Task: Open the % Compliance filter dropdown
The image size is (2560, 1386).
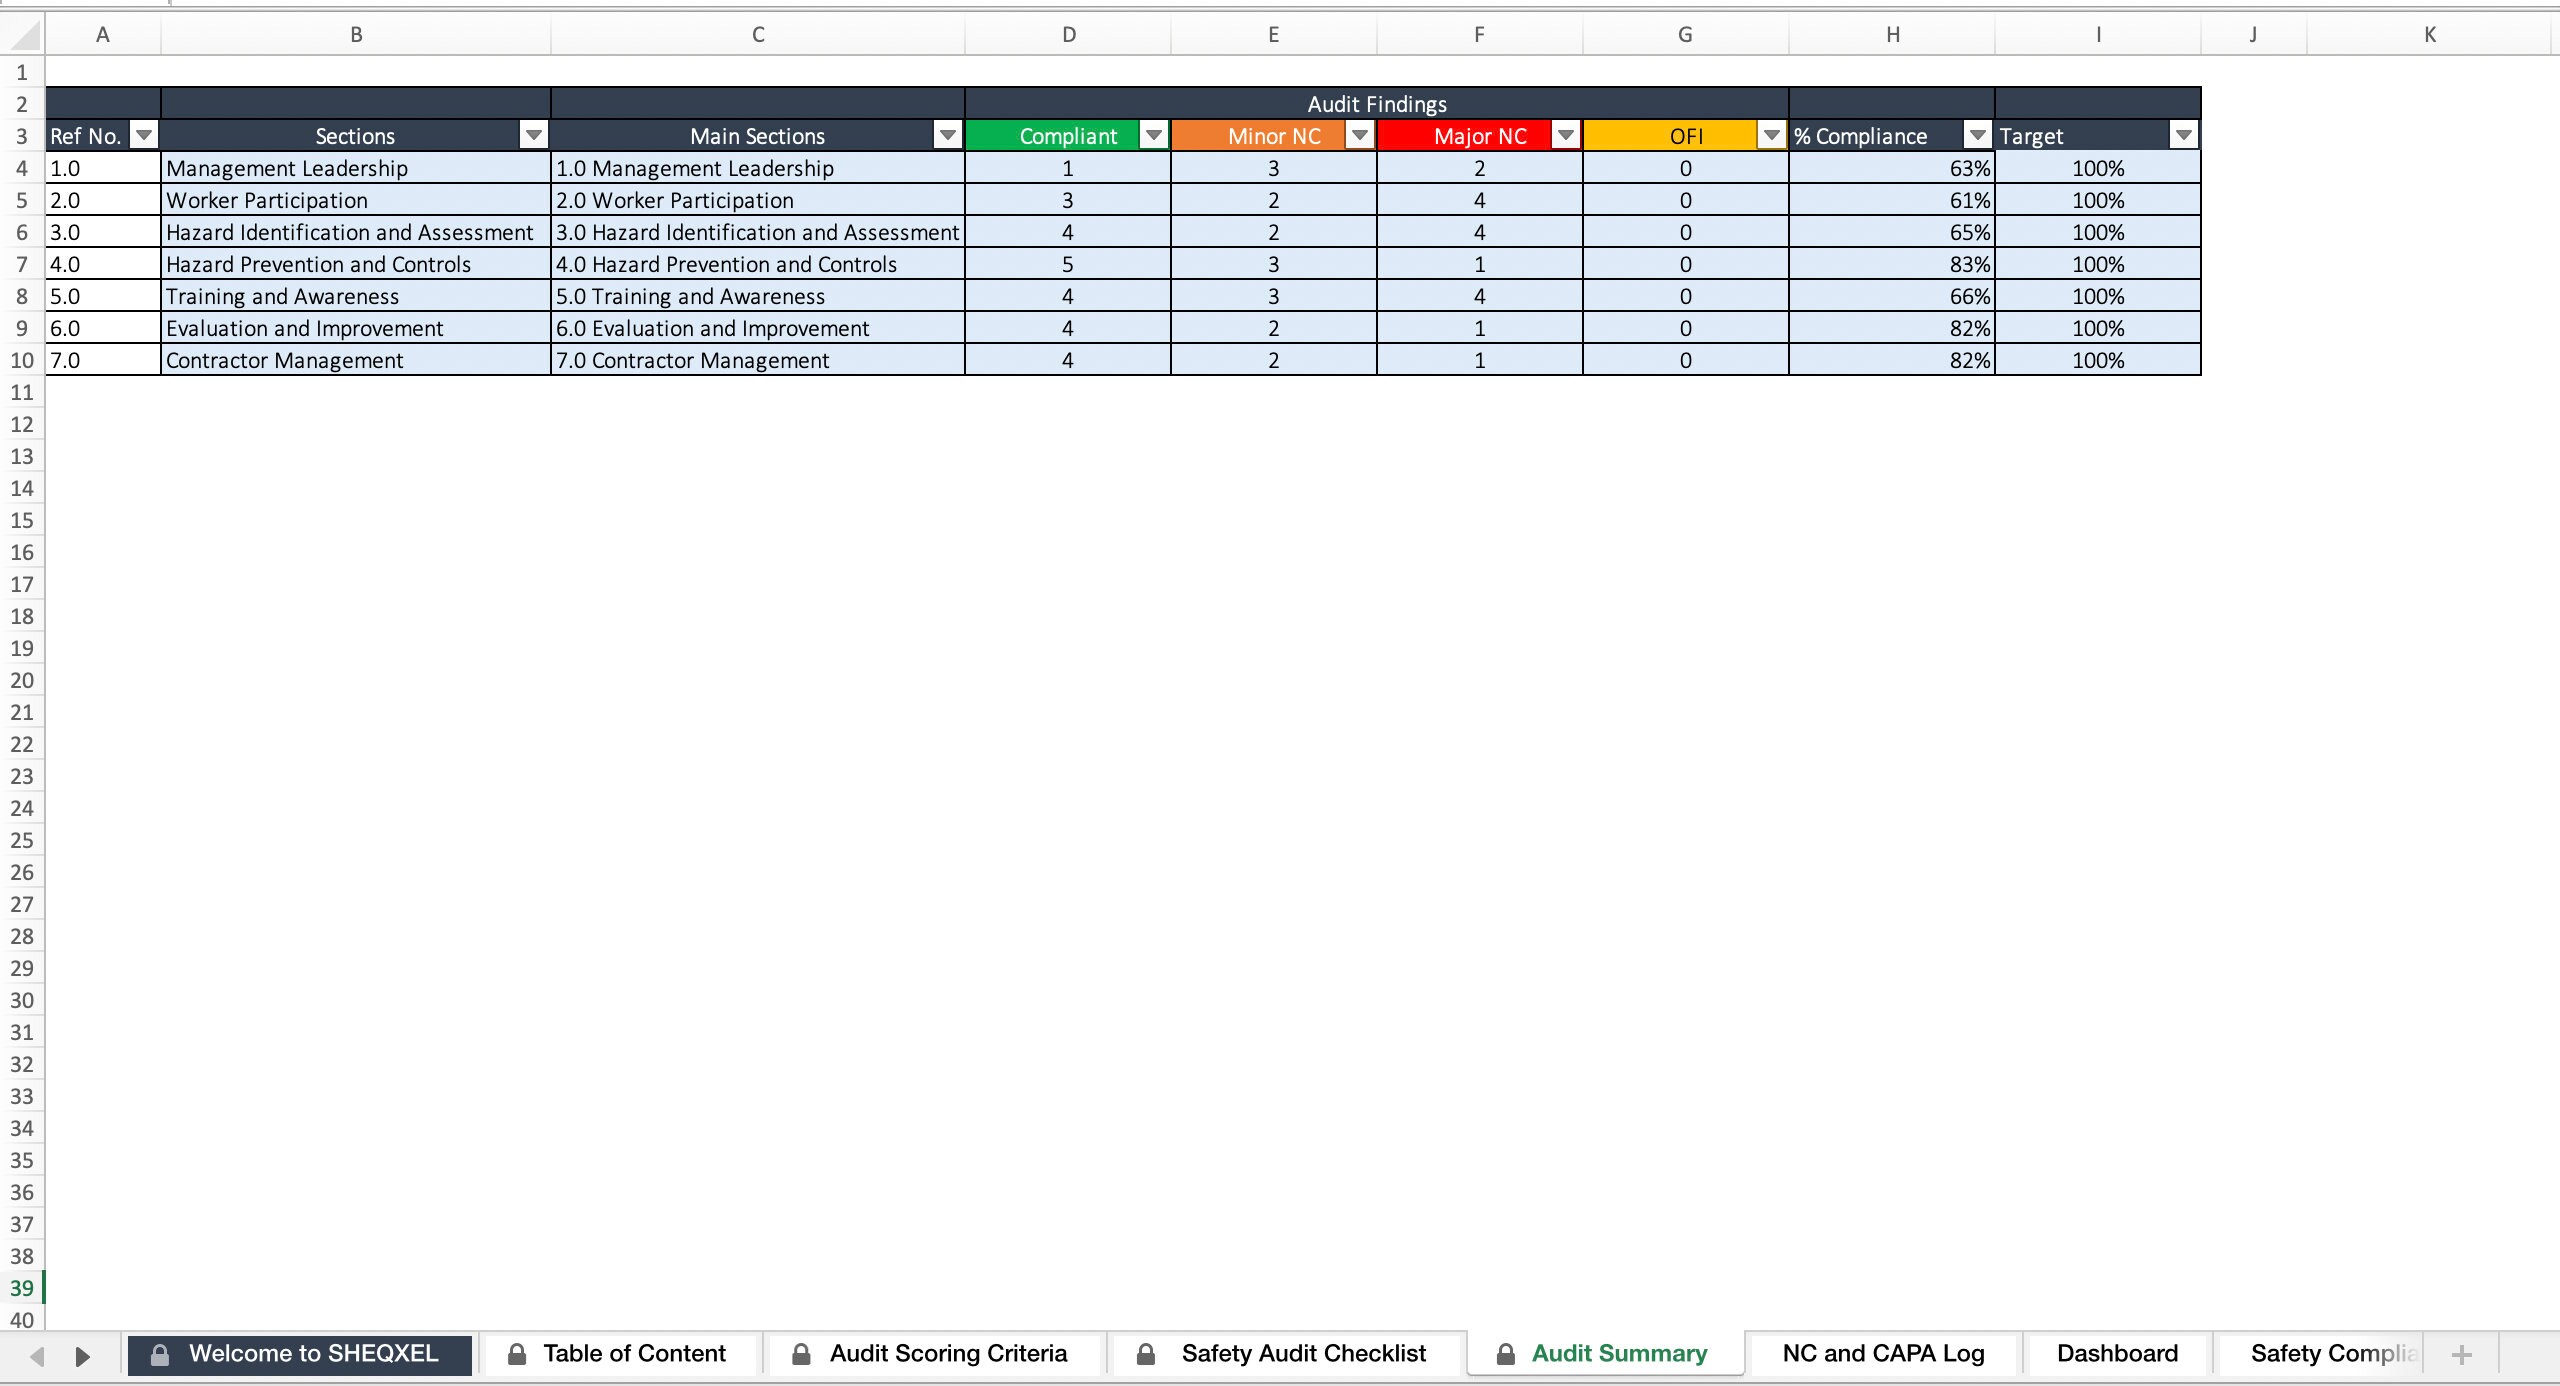Action: (x=1977, y=135)
